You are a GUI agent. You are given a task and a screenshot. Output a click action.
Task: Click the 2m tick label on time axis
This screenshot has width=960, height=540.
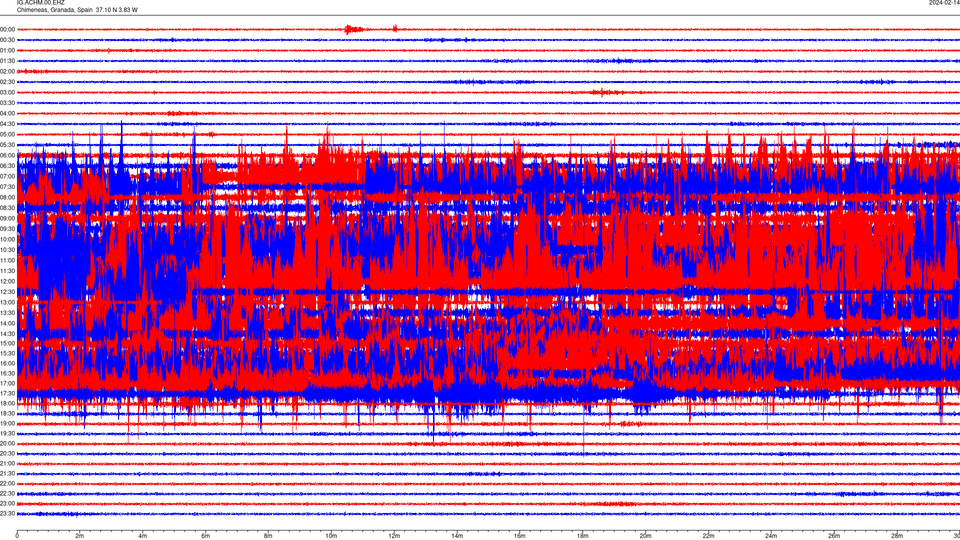click(x=80, y=536)
